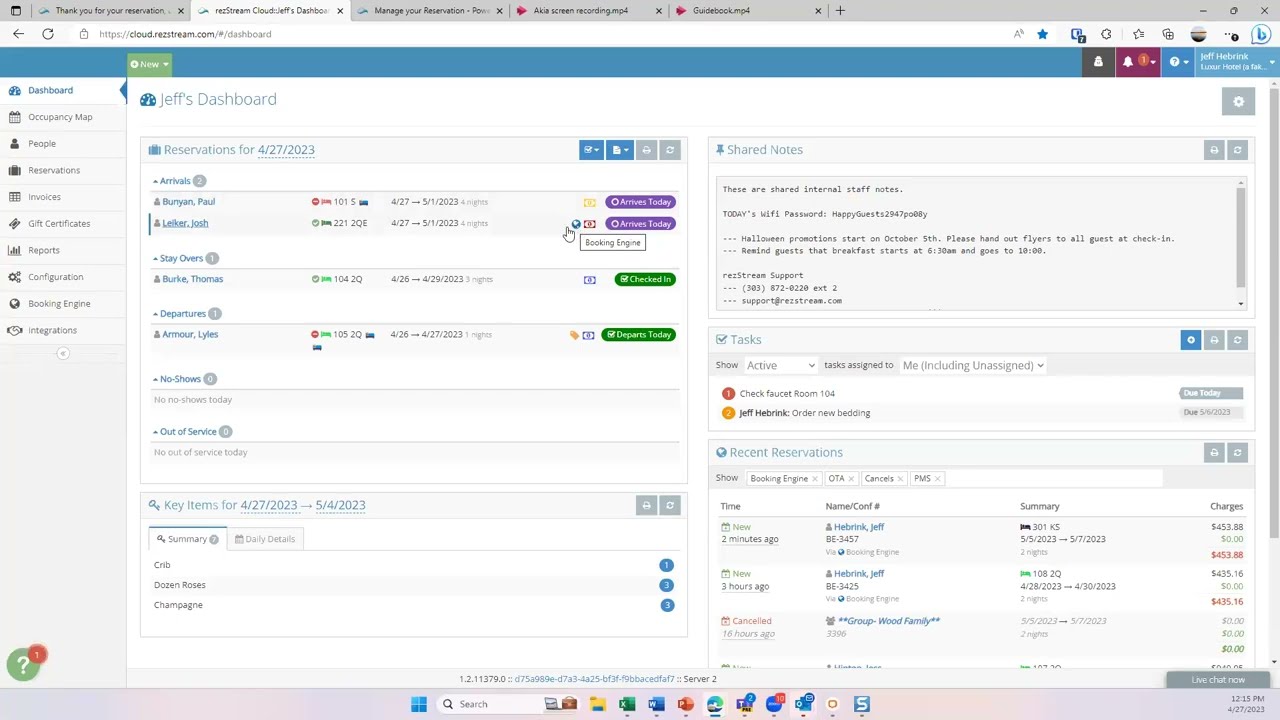Refresh the Tasks panel
This screenshot has width=1280, height=720.
coord(1237,340)
